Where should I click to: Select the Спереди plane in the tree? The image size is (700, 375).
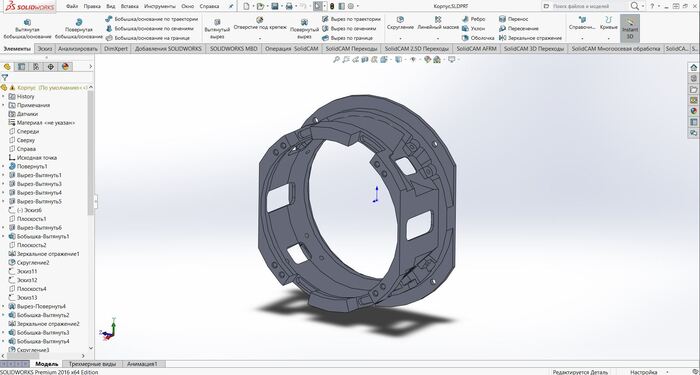click(x=24, y=132)
